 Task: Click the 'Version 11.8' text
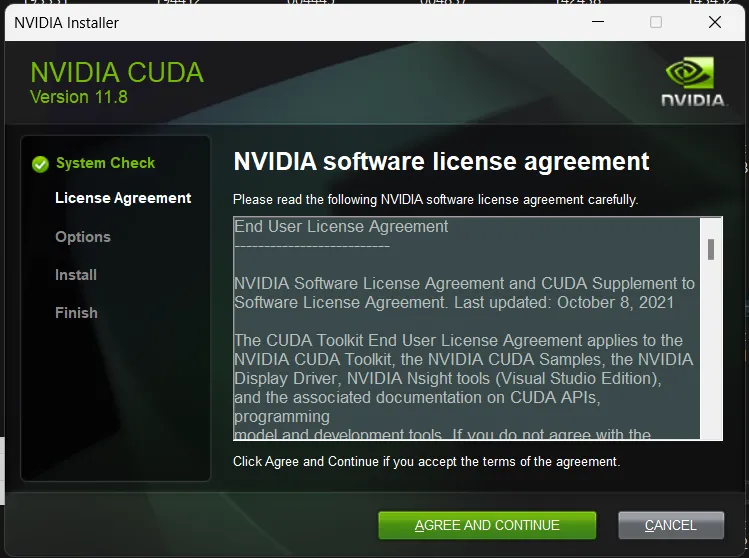point(79,97)
